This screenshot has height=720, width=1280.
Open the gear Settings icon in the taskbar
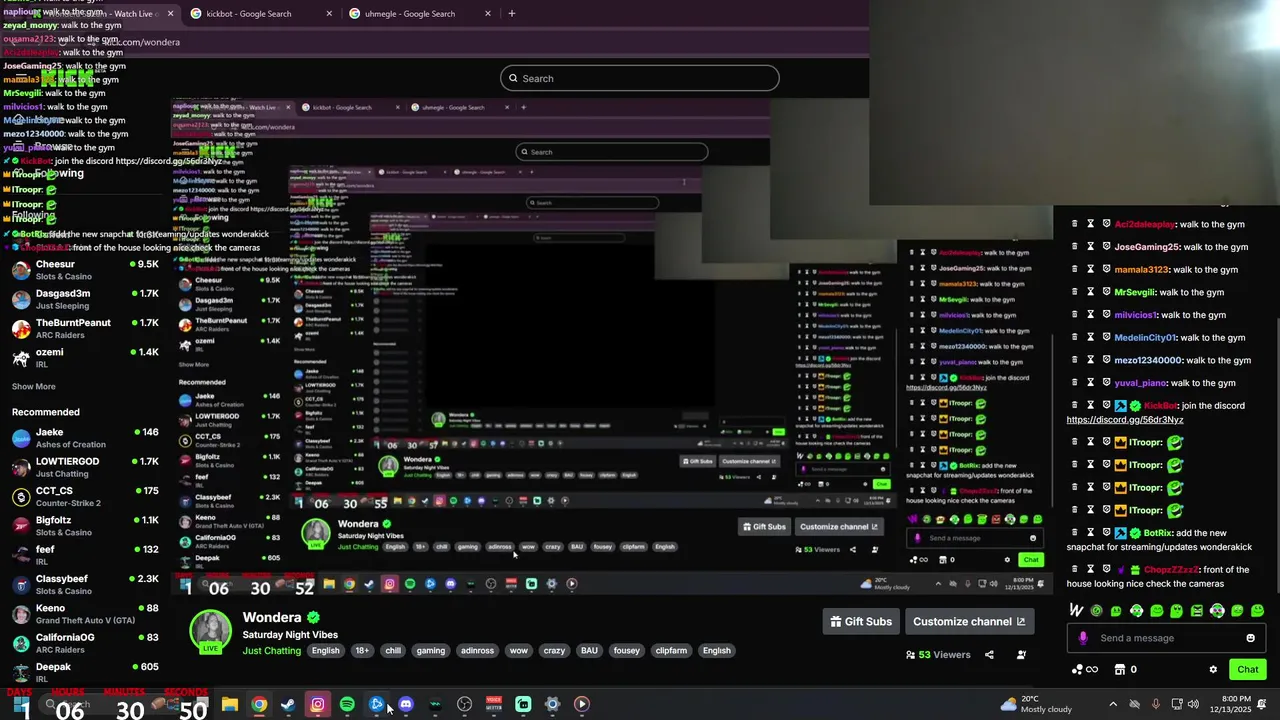[x=552, y=704]
